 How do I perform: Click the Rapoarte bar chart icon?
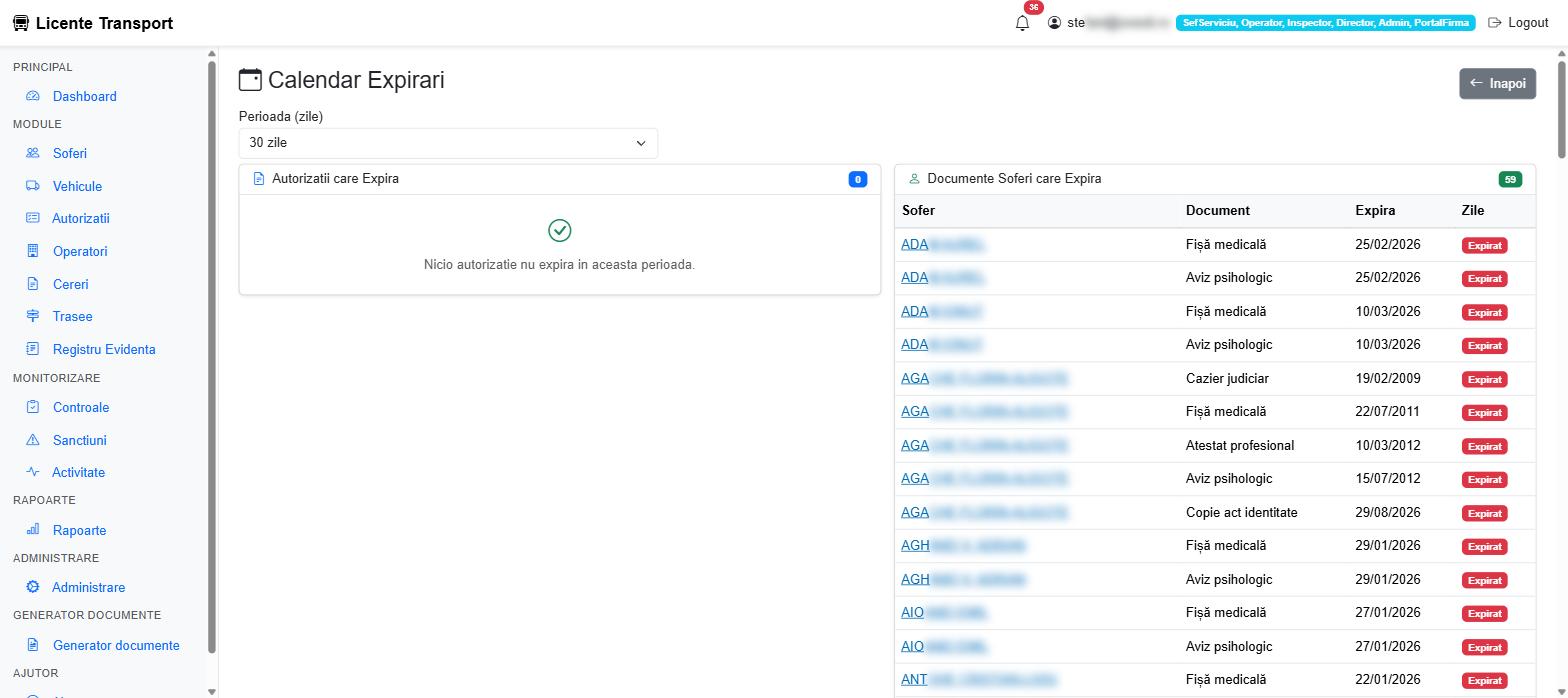pyautogui.click(x=33, y=530)
